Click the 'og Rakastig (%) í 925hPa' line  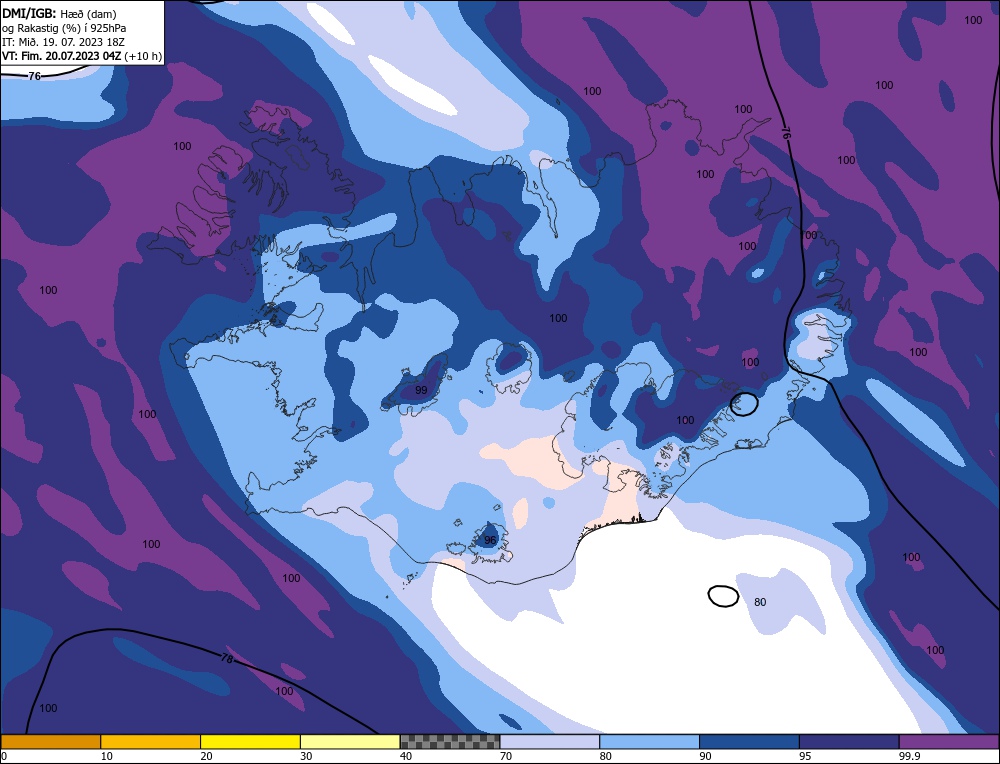click(x=64, y=27)
